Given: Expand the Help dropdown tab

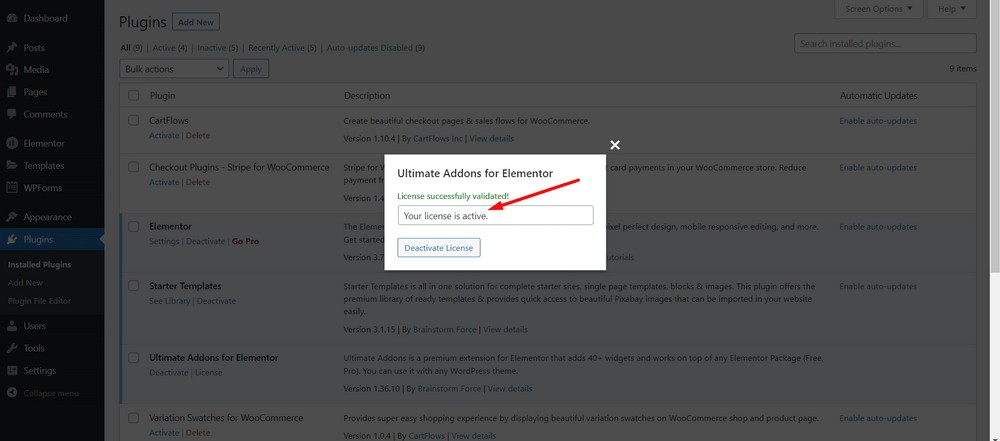Looking at the screenshot, I should pyautogui.click(x=952, y=9).
